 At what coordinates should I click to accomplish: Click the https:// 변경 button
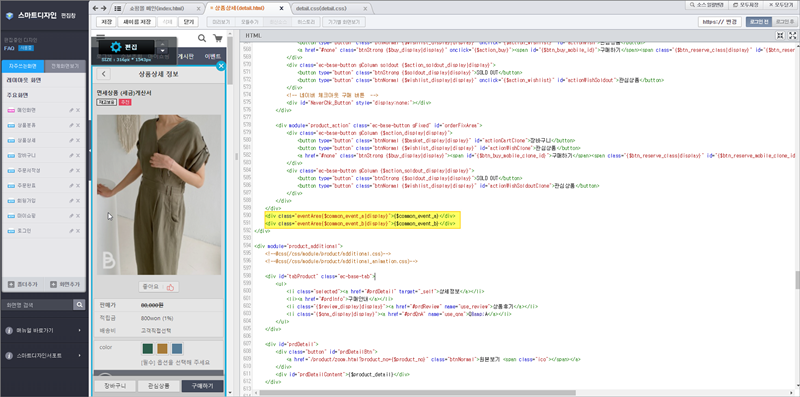pos(720,22)
